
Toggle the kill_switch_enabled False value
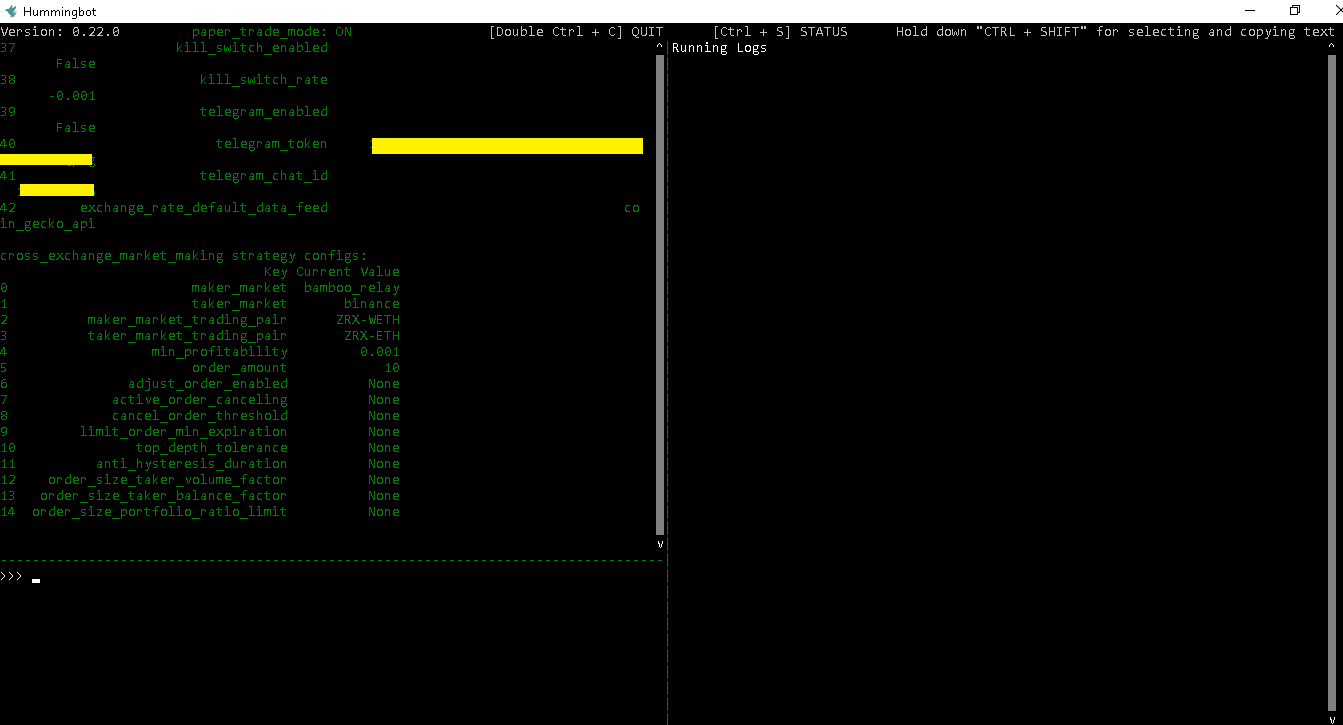coord(75,63)
